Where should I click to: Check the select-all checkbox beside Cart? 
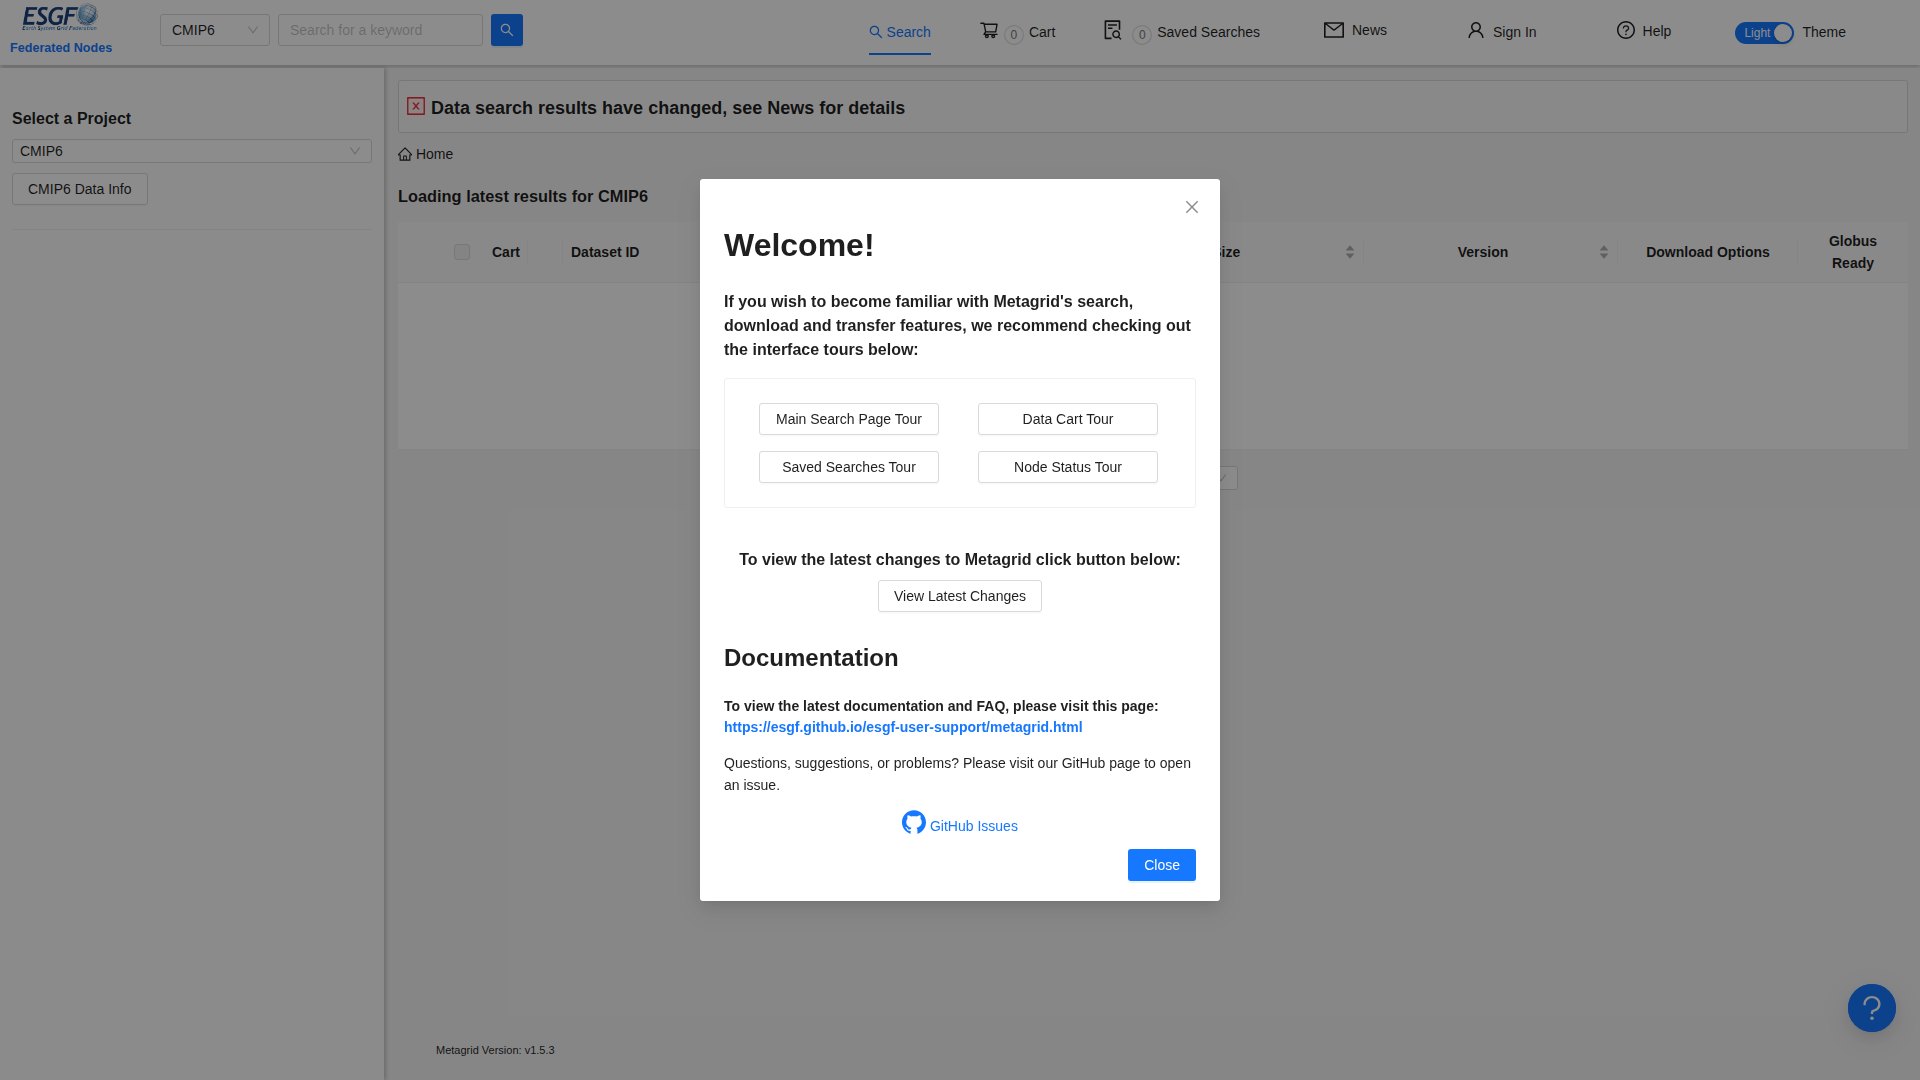[x=462, y=252]
